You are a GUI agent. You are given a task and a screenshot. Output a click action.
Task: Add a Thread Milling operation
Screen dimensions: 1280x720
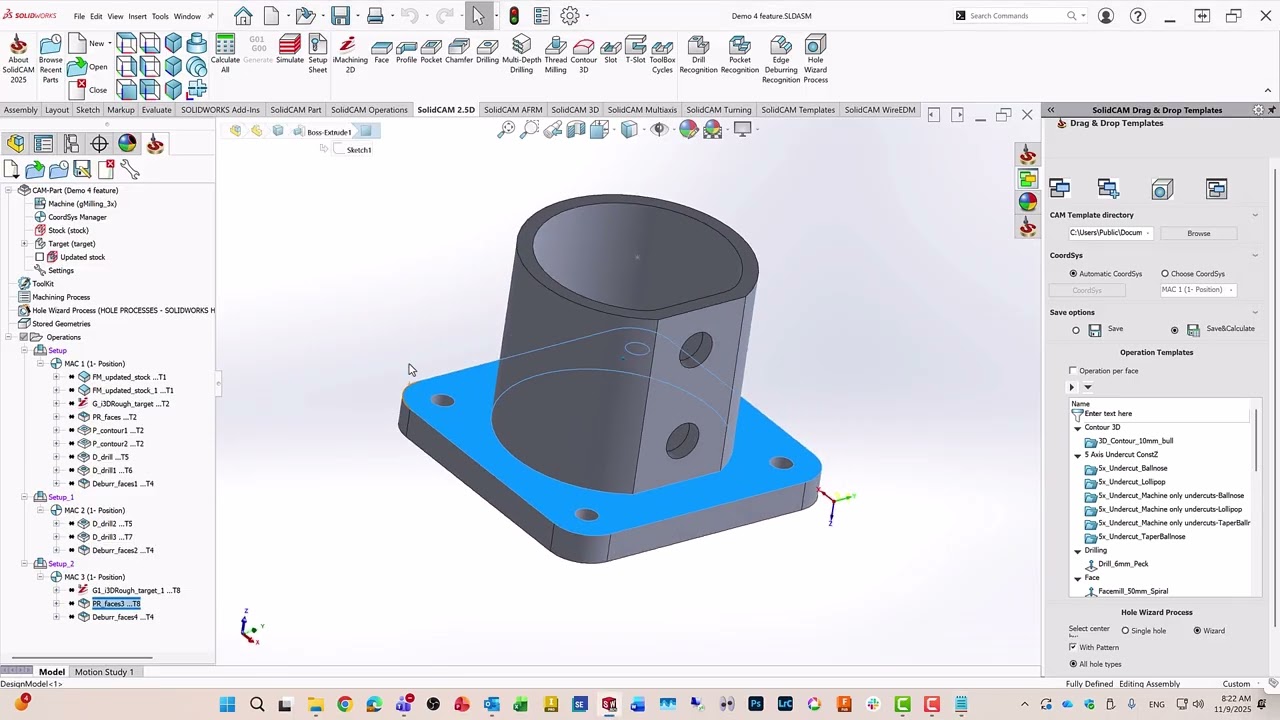coord(556,54)
